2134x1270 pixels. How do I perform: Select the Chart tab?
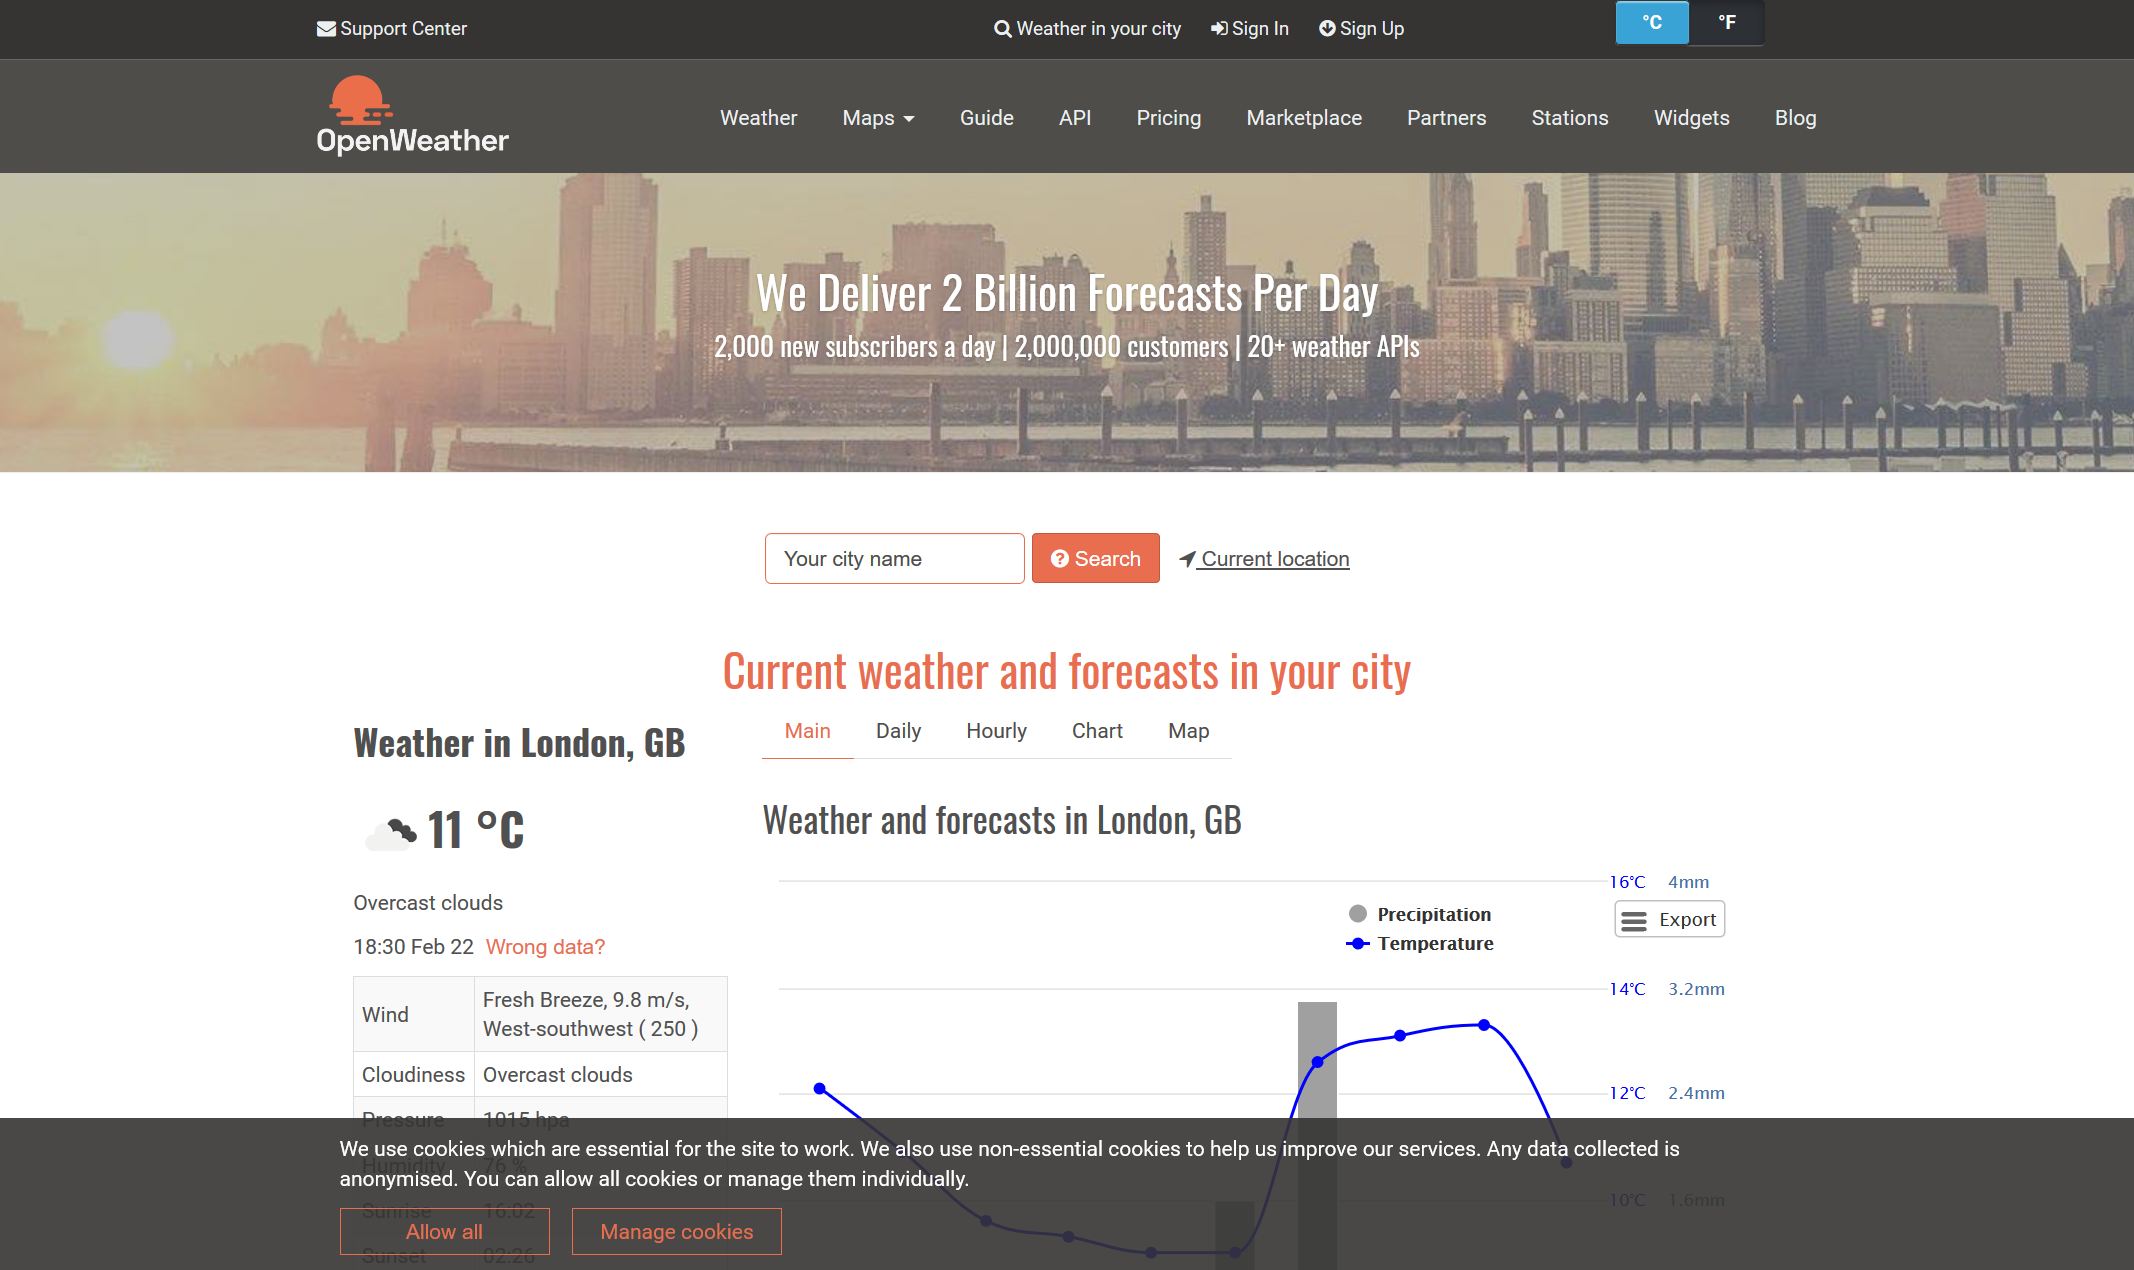(1099, 732)
